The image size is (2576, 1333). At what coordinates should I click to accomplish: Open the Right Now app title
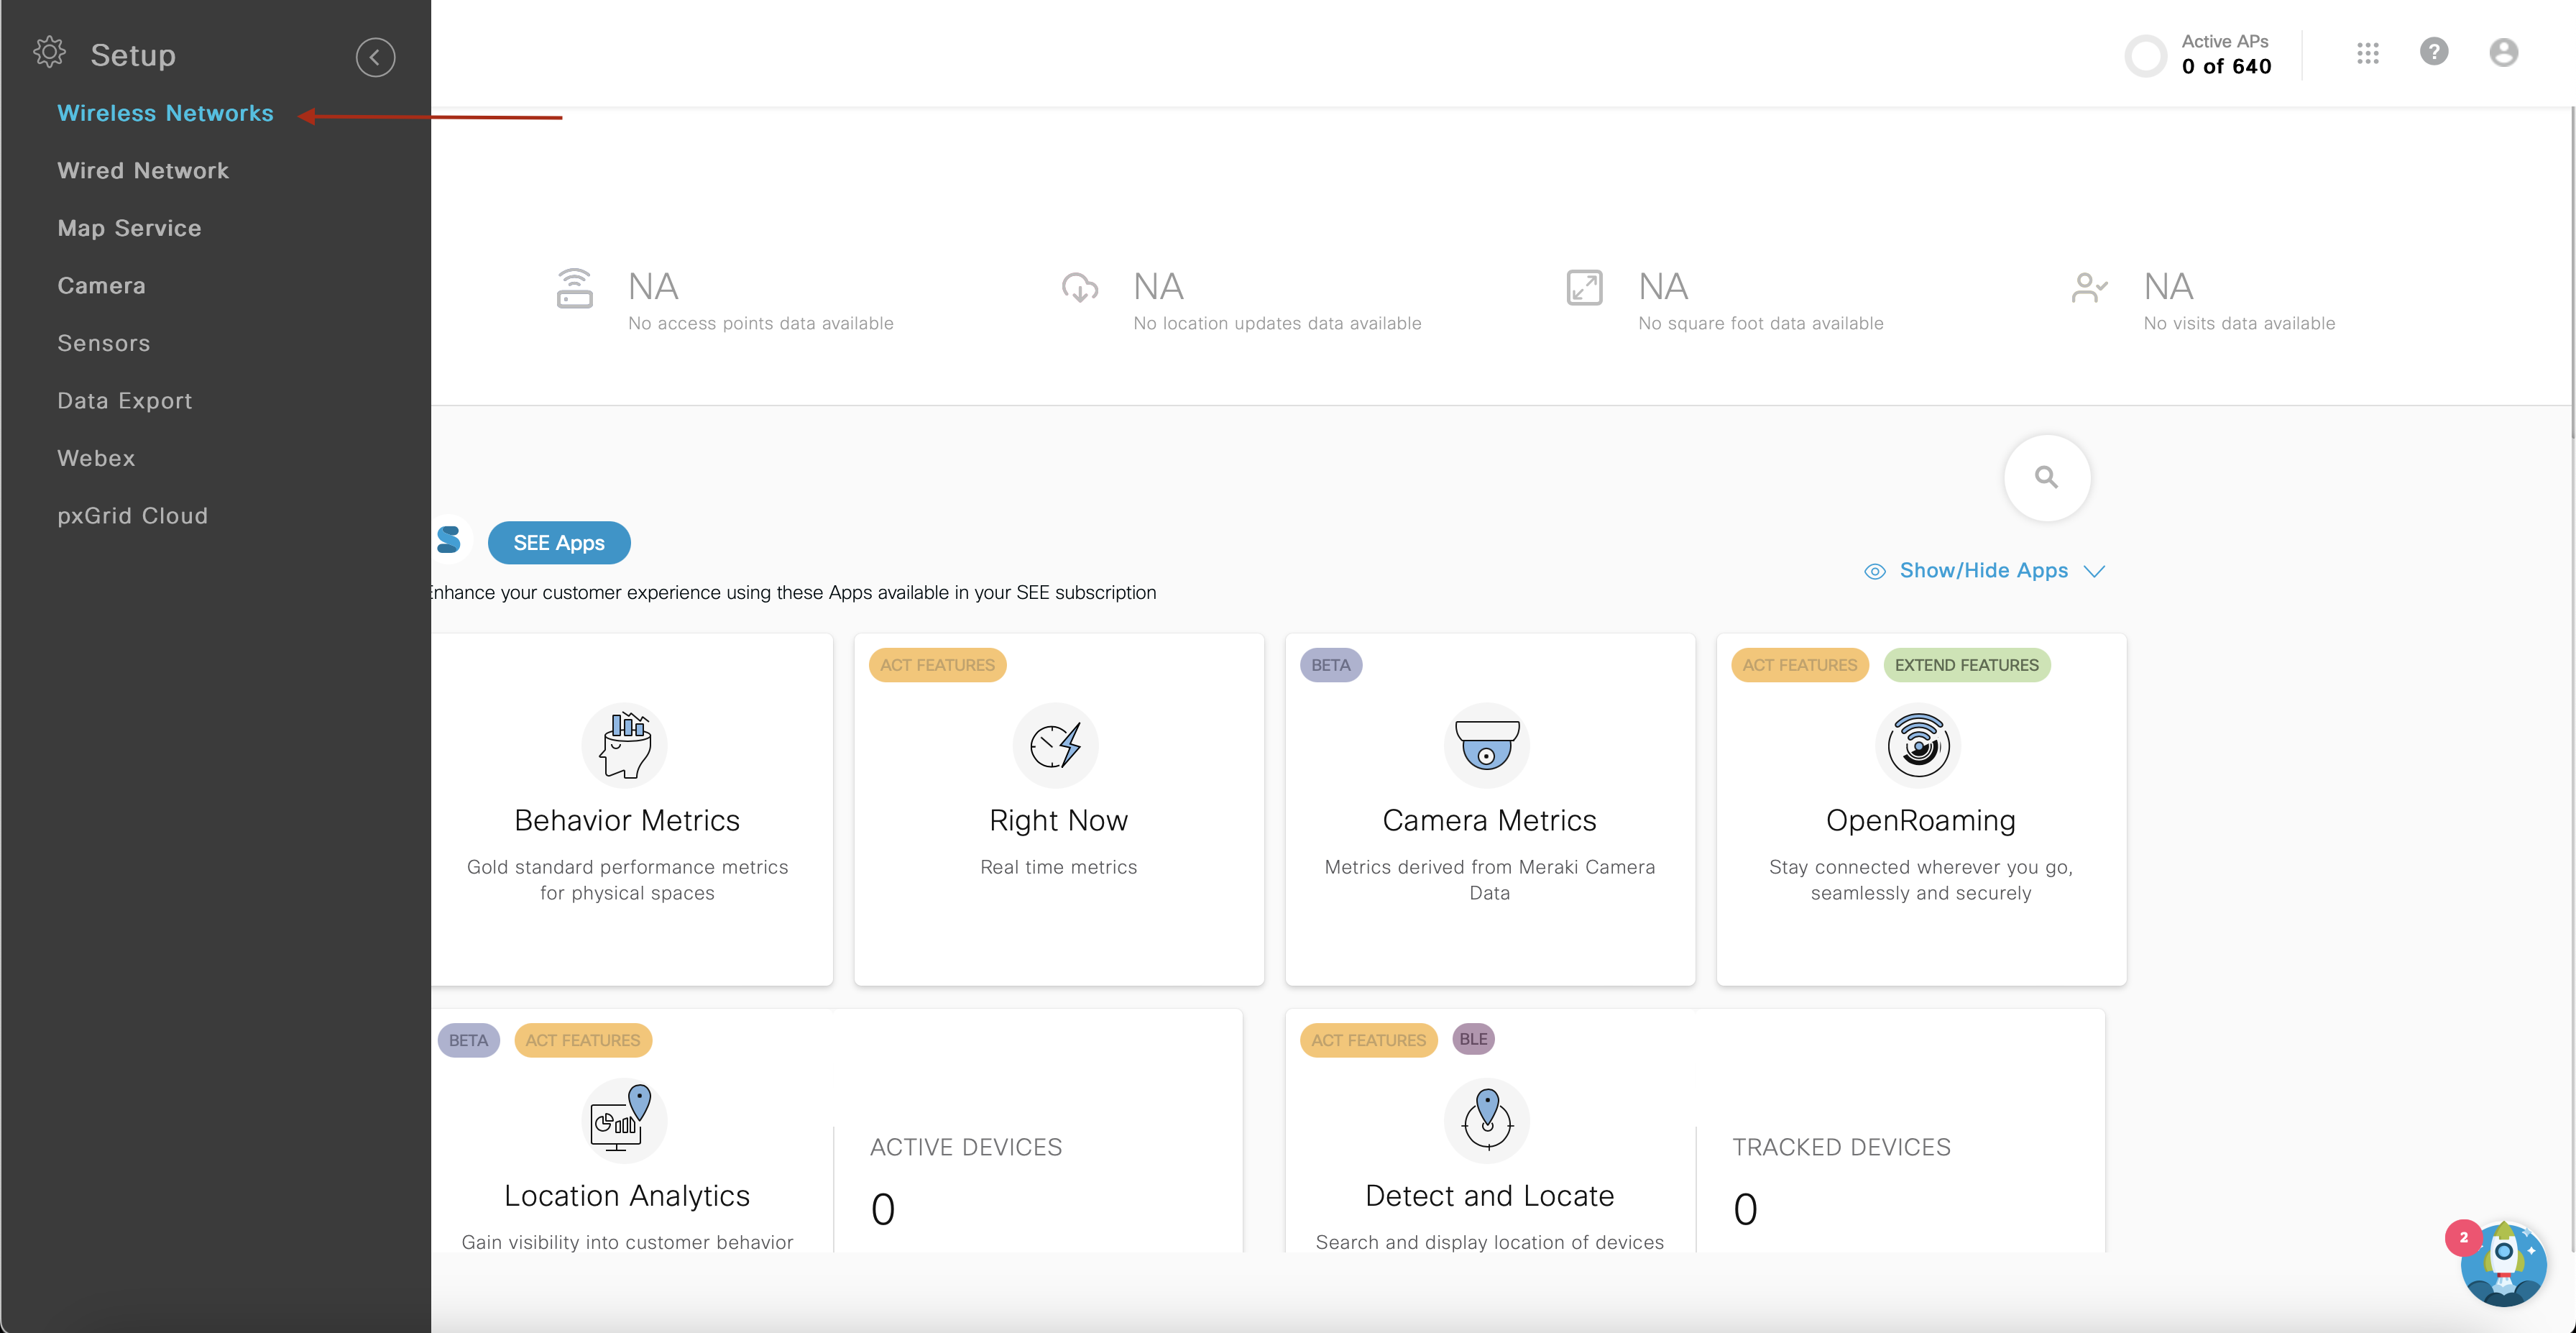(x=1058, y=821)
